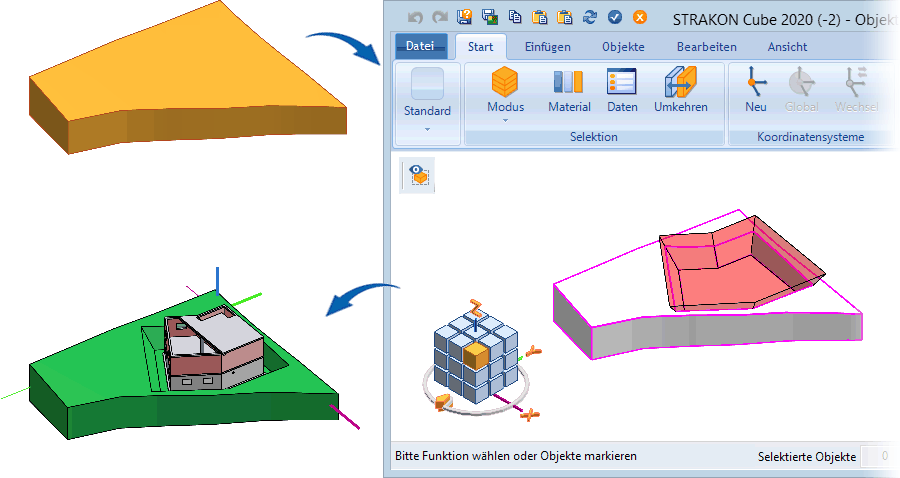
Task: Expand the Modus dropdown arrow
Action: (x=505, y=121)
